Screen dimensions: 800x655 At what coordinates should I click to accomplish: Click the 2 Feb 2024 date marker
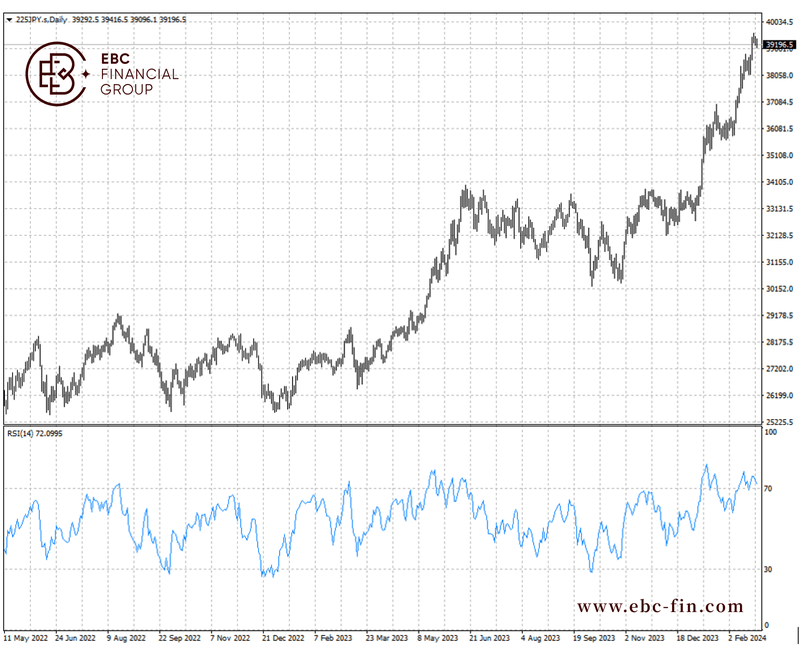coord(745,636)
